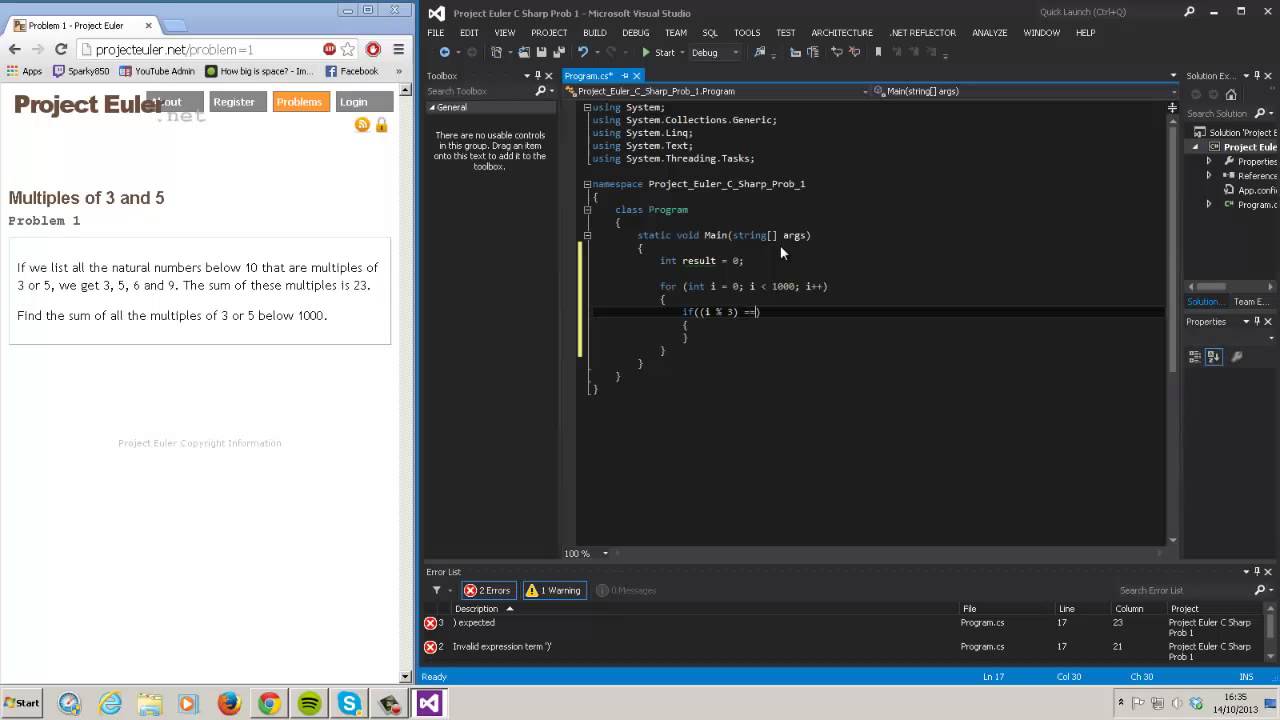Click the Start button on the taskbar
This screenshot has width=1280, height=720.
pos(21,703)
